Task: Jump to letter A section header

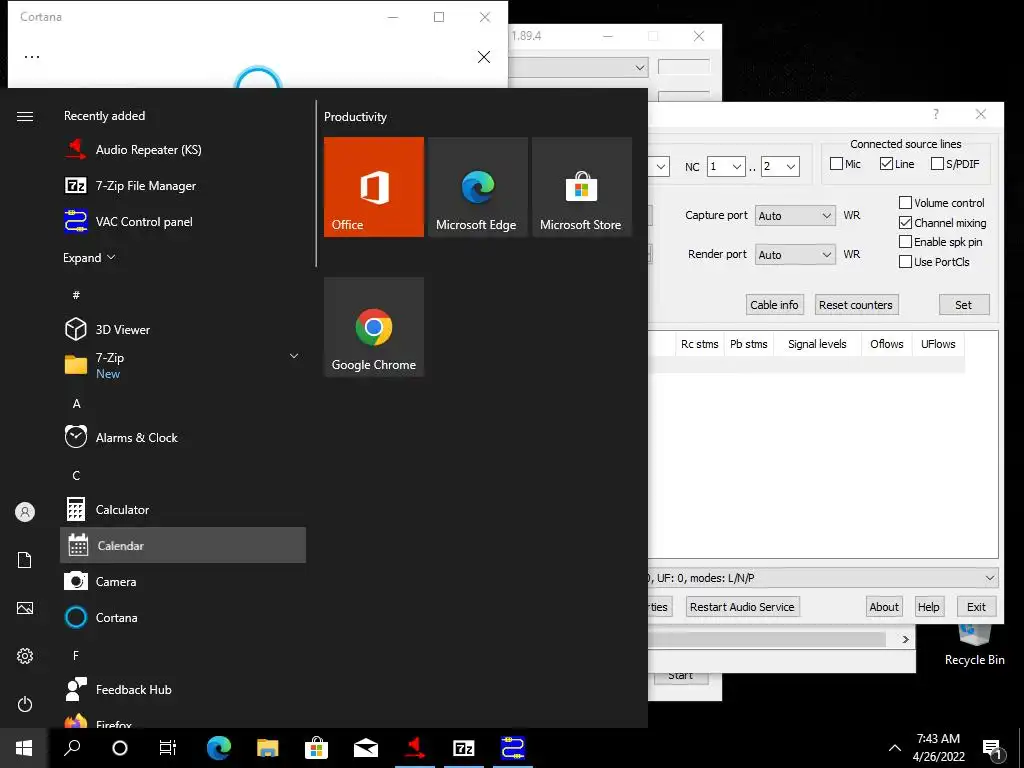Action: point(76,404)
